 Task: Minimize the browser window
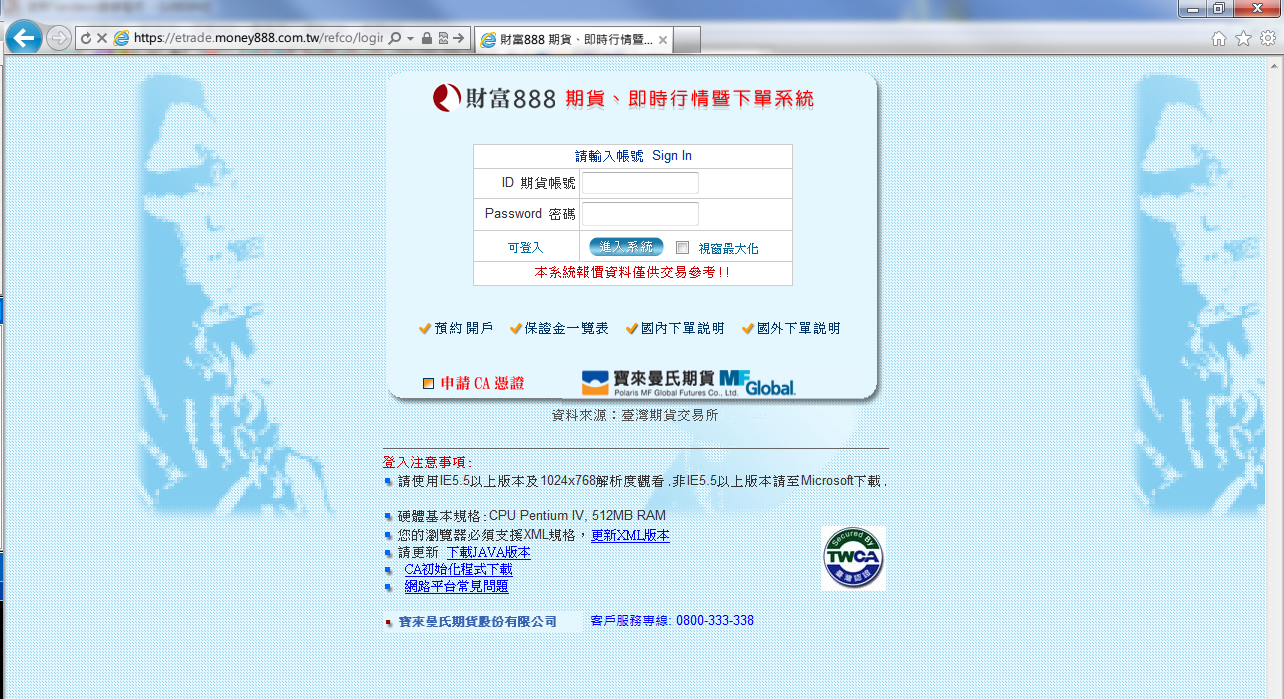coord(1191,8)
